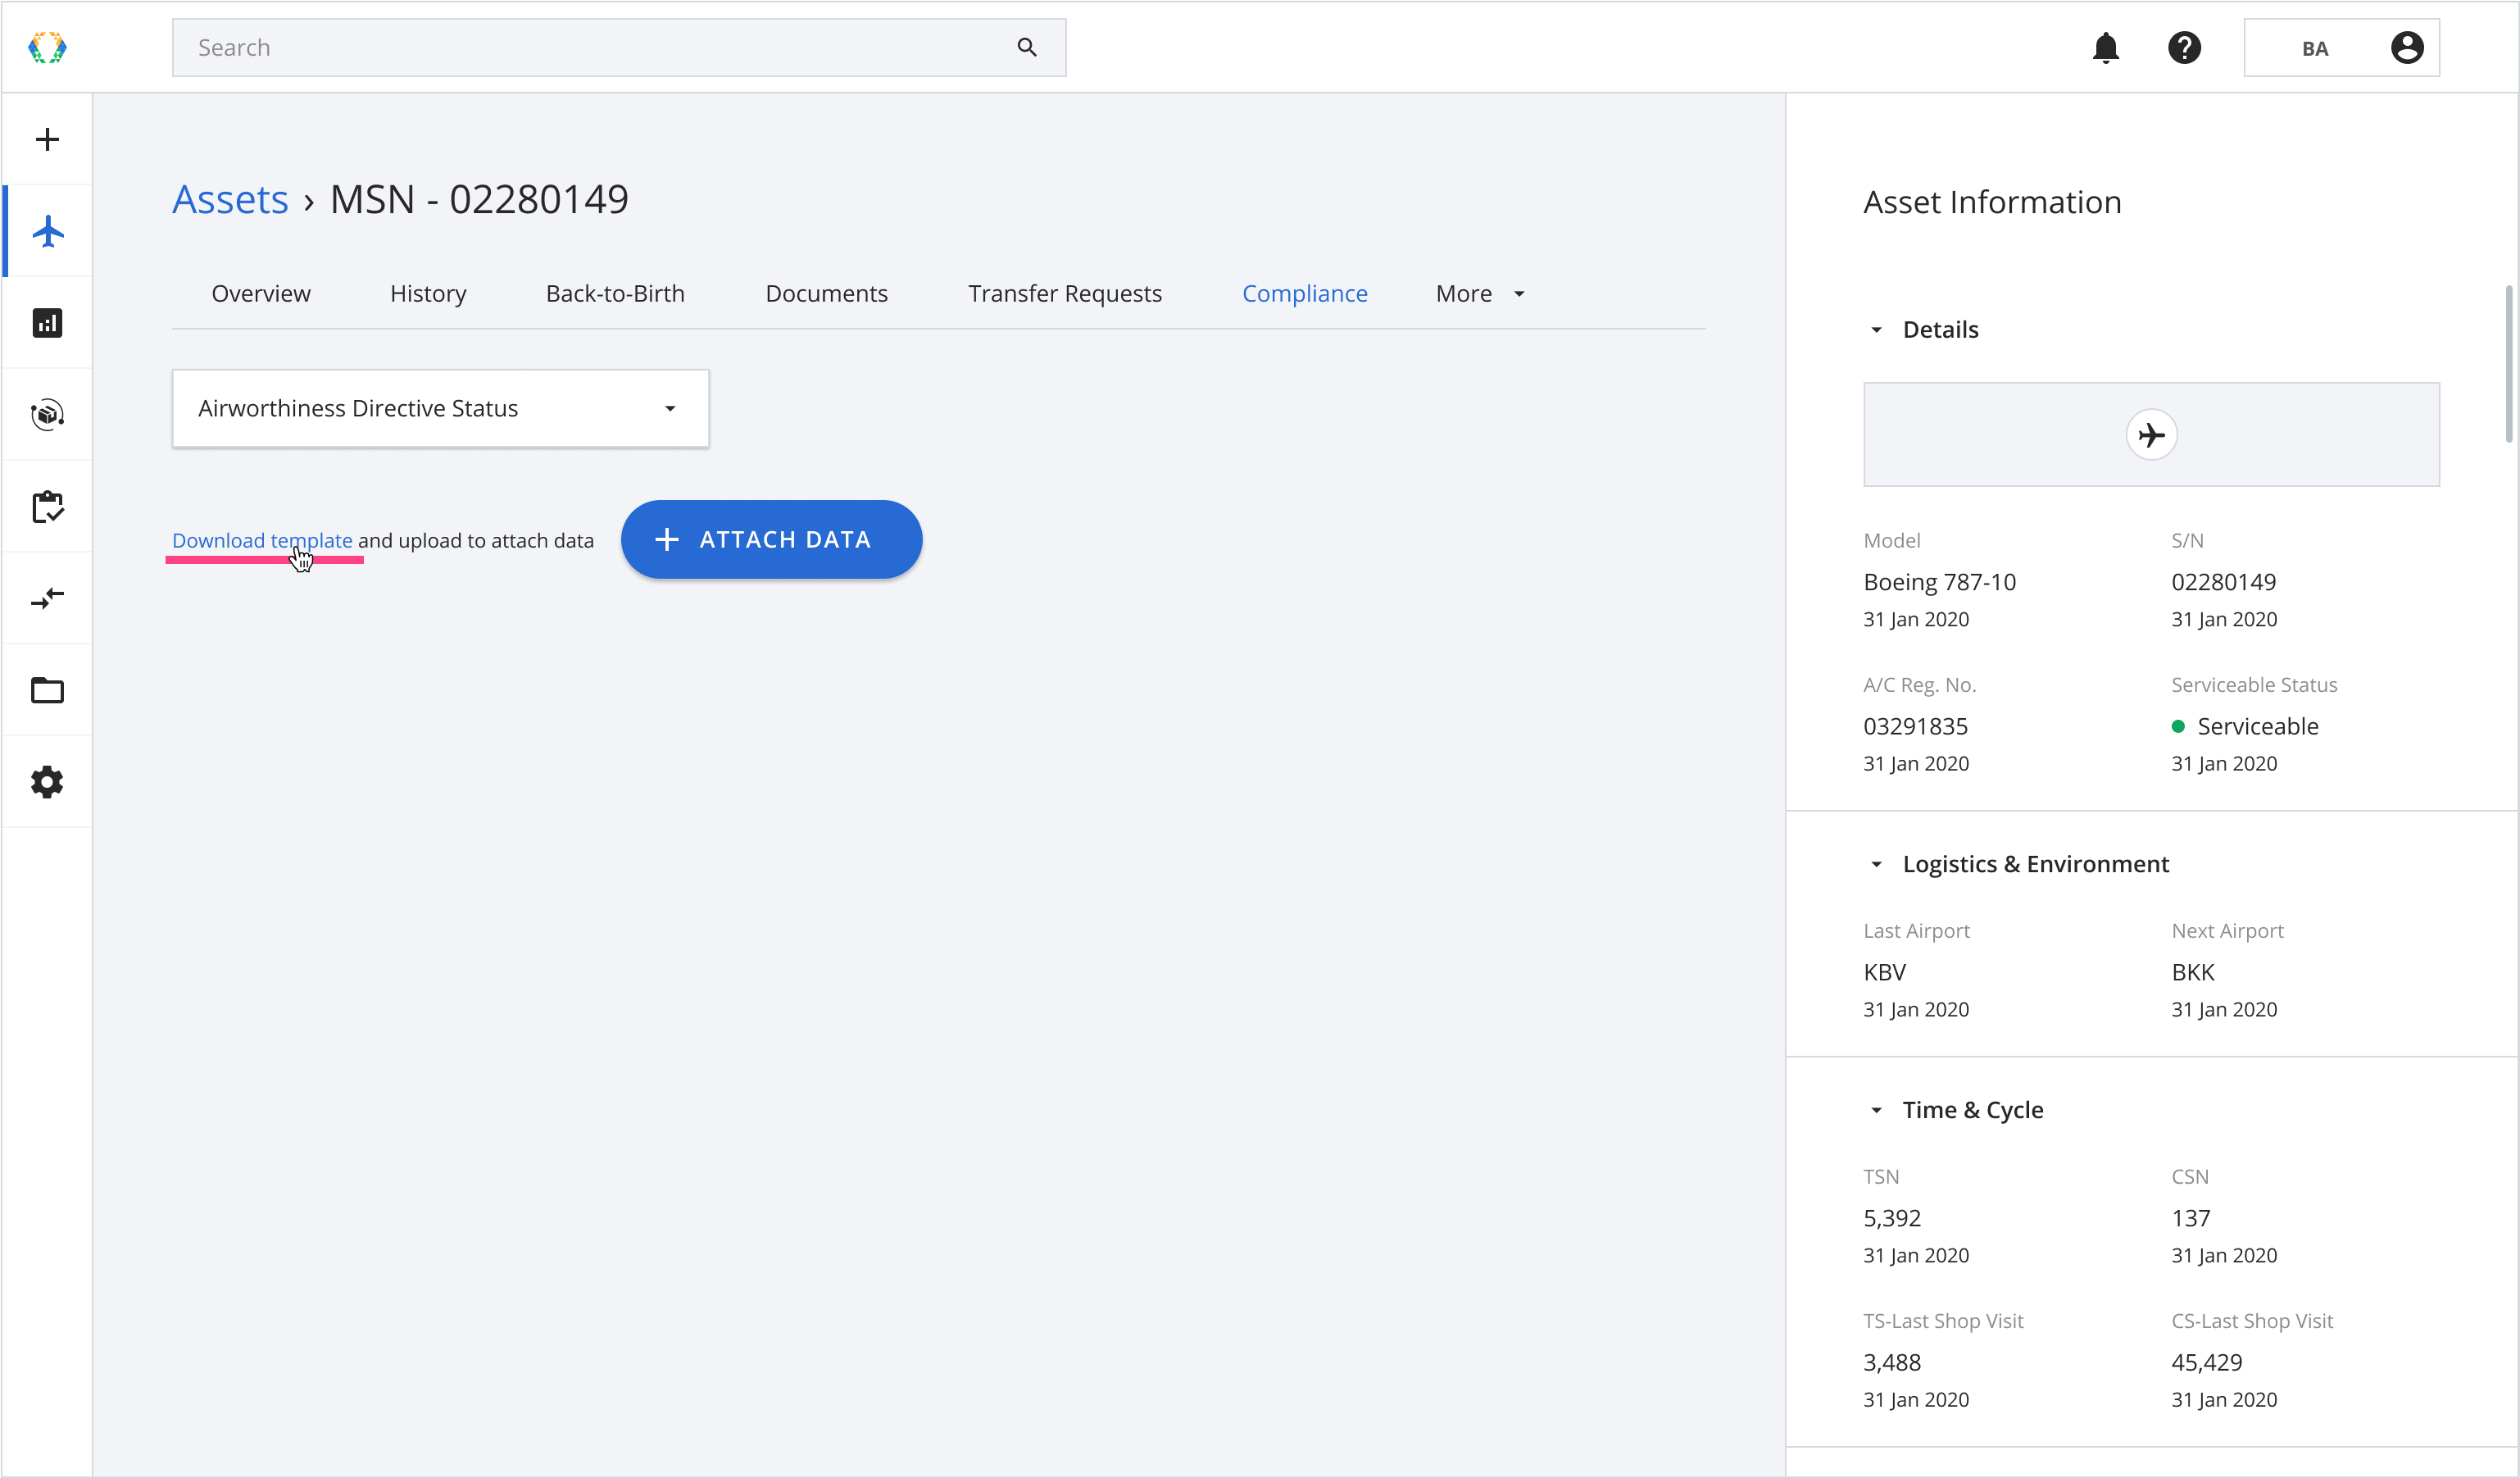The height and width of the screenshot is (1478, 2520).
Task: Click the ATTACH DATA button
Action: pos(771,539)
